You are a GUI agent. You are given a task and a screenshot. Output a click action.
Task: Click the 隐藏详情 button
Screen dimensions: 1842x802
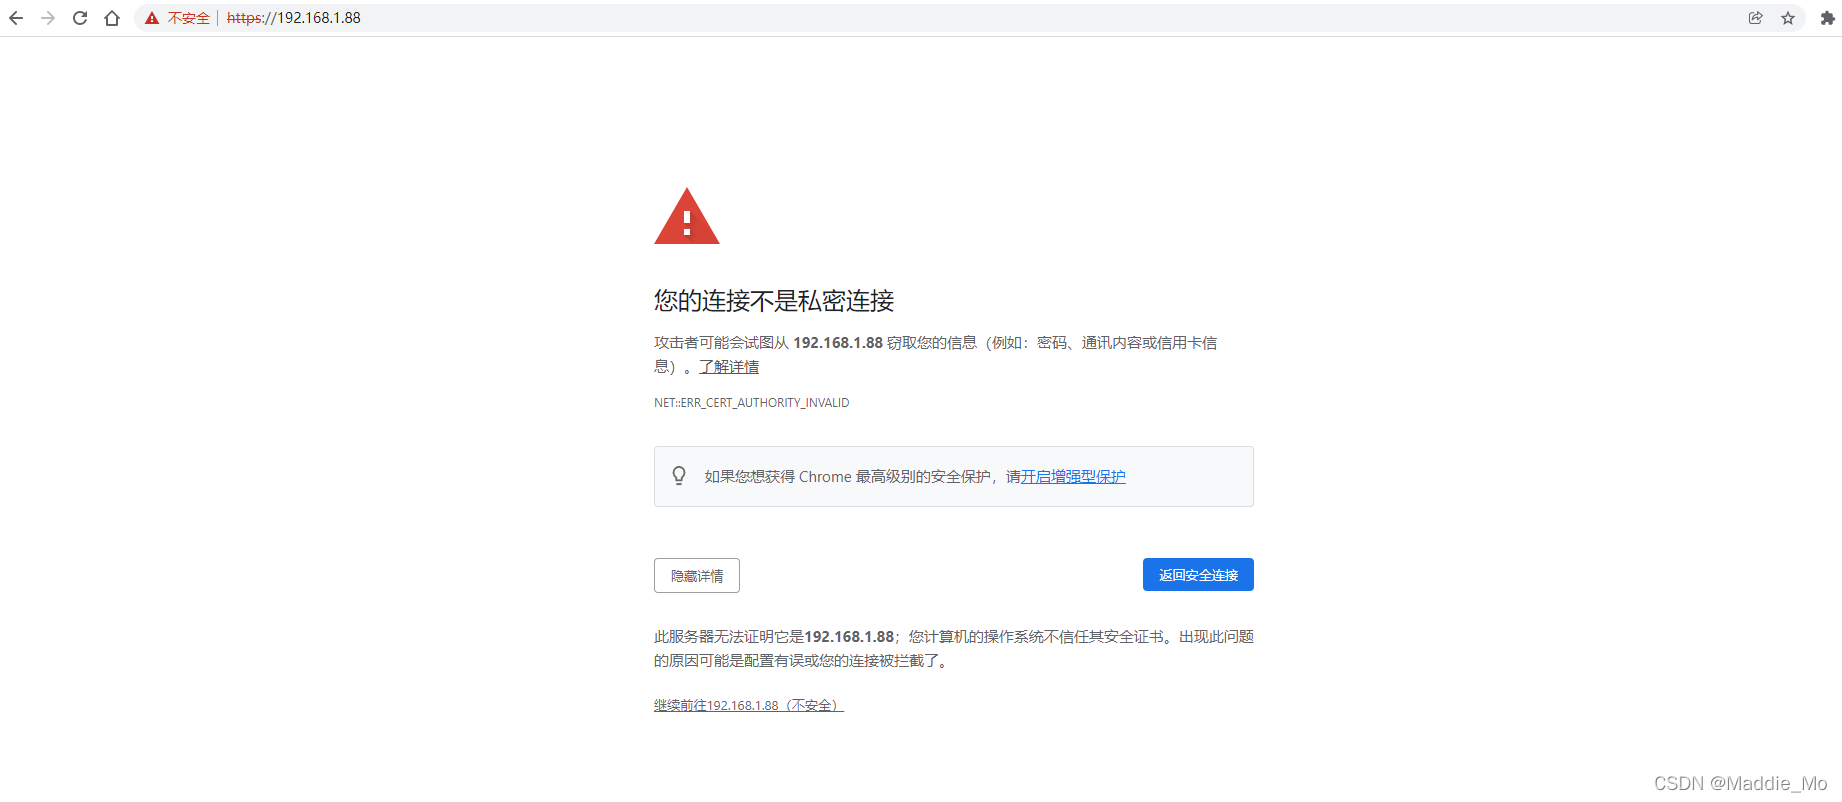[697, 576]
